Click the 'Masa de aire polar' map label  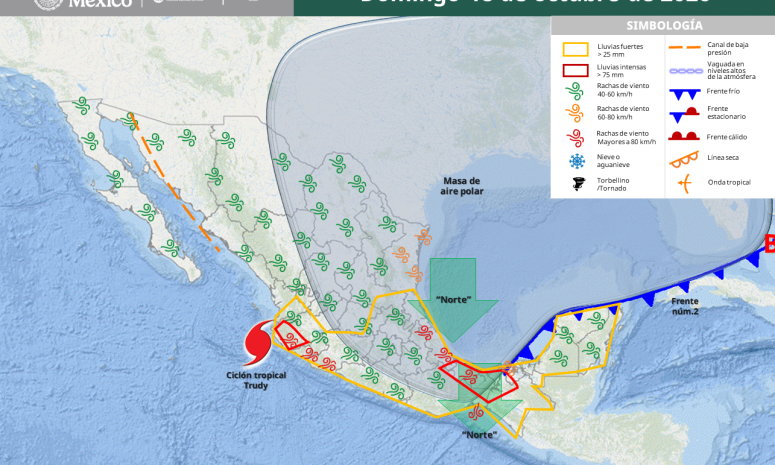(x=462, y=186)
